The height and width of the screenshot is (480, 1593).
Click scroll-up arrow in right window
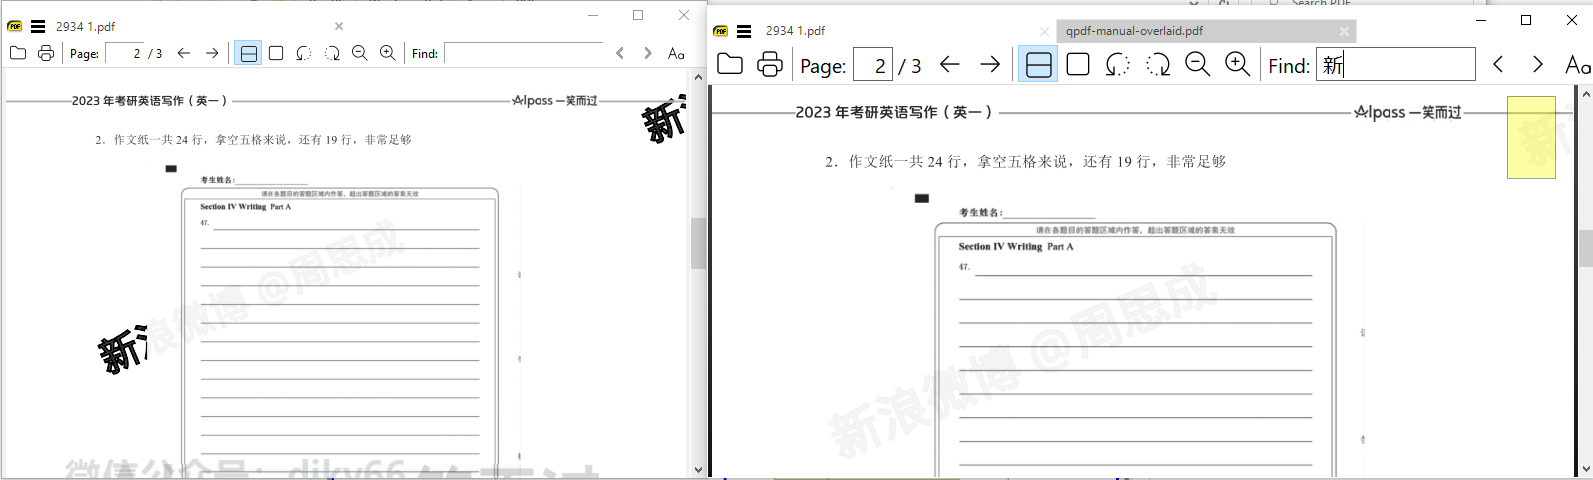[x=1586, y=94]
